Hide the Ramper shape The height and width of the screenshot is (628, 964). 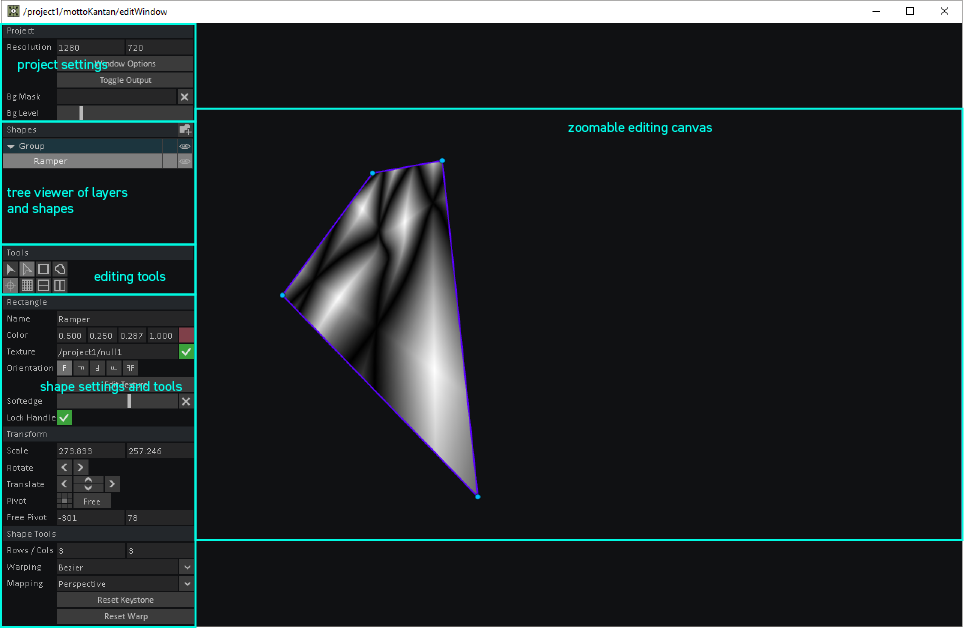pos(184,160)
